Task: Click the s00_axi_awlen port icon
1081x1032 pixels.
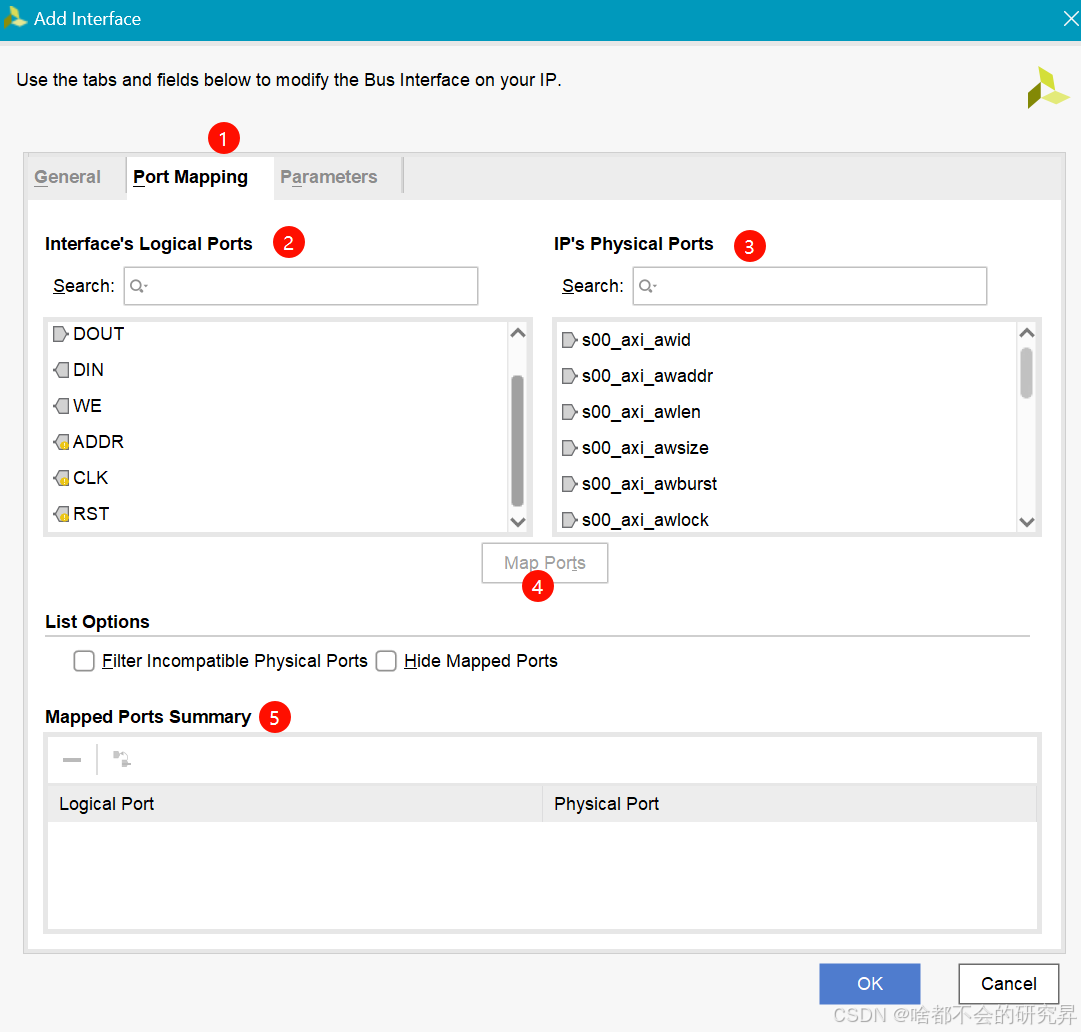Action: 569,412
